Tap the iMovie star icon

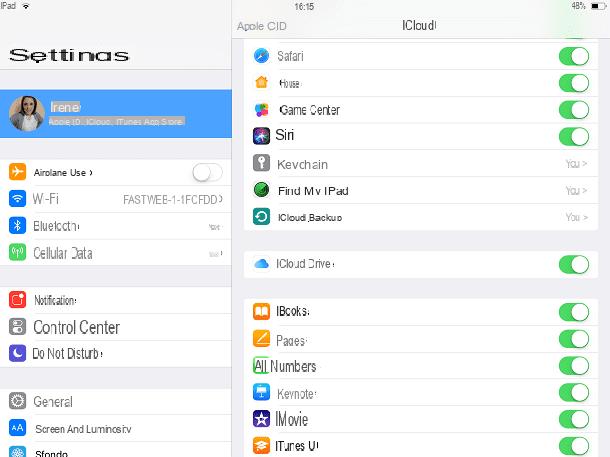pyautogui.click(x=261, y=419)
